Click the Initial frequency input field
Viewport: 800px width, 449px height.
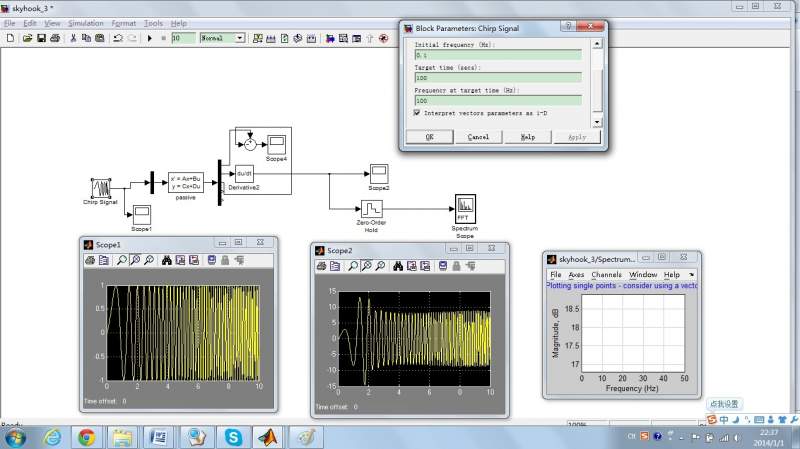coord(498,55)
